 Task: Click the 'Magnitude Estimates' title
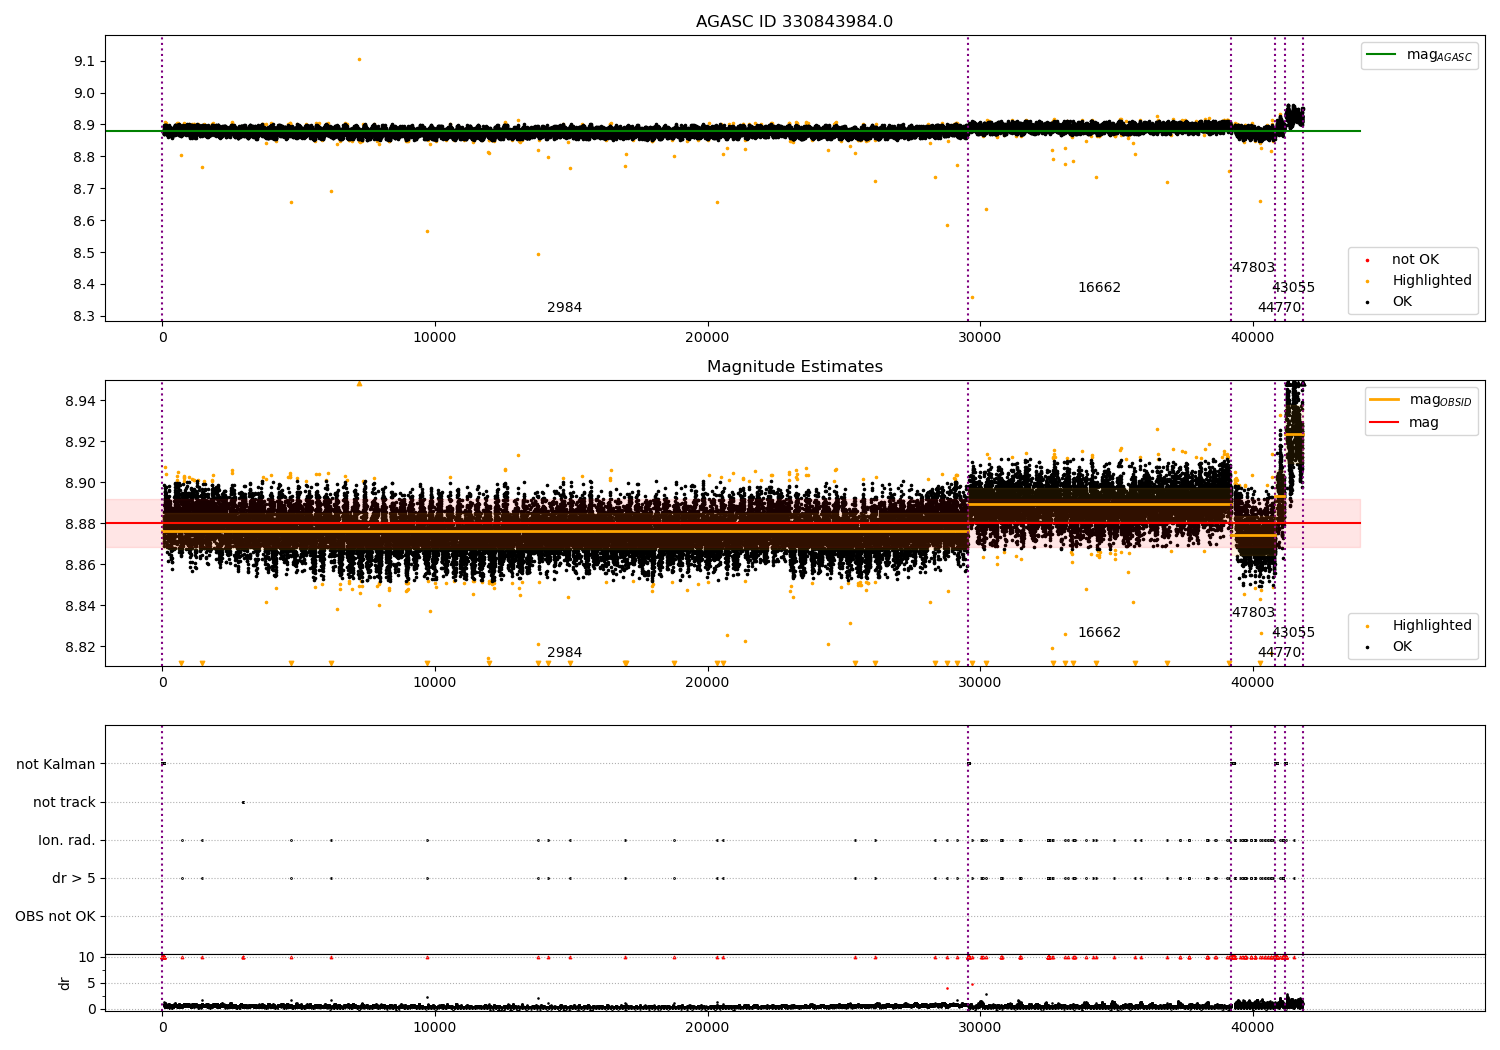[794, 367]
